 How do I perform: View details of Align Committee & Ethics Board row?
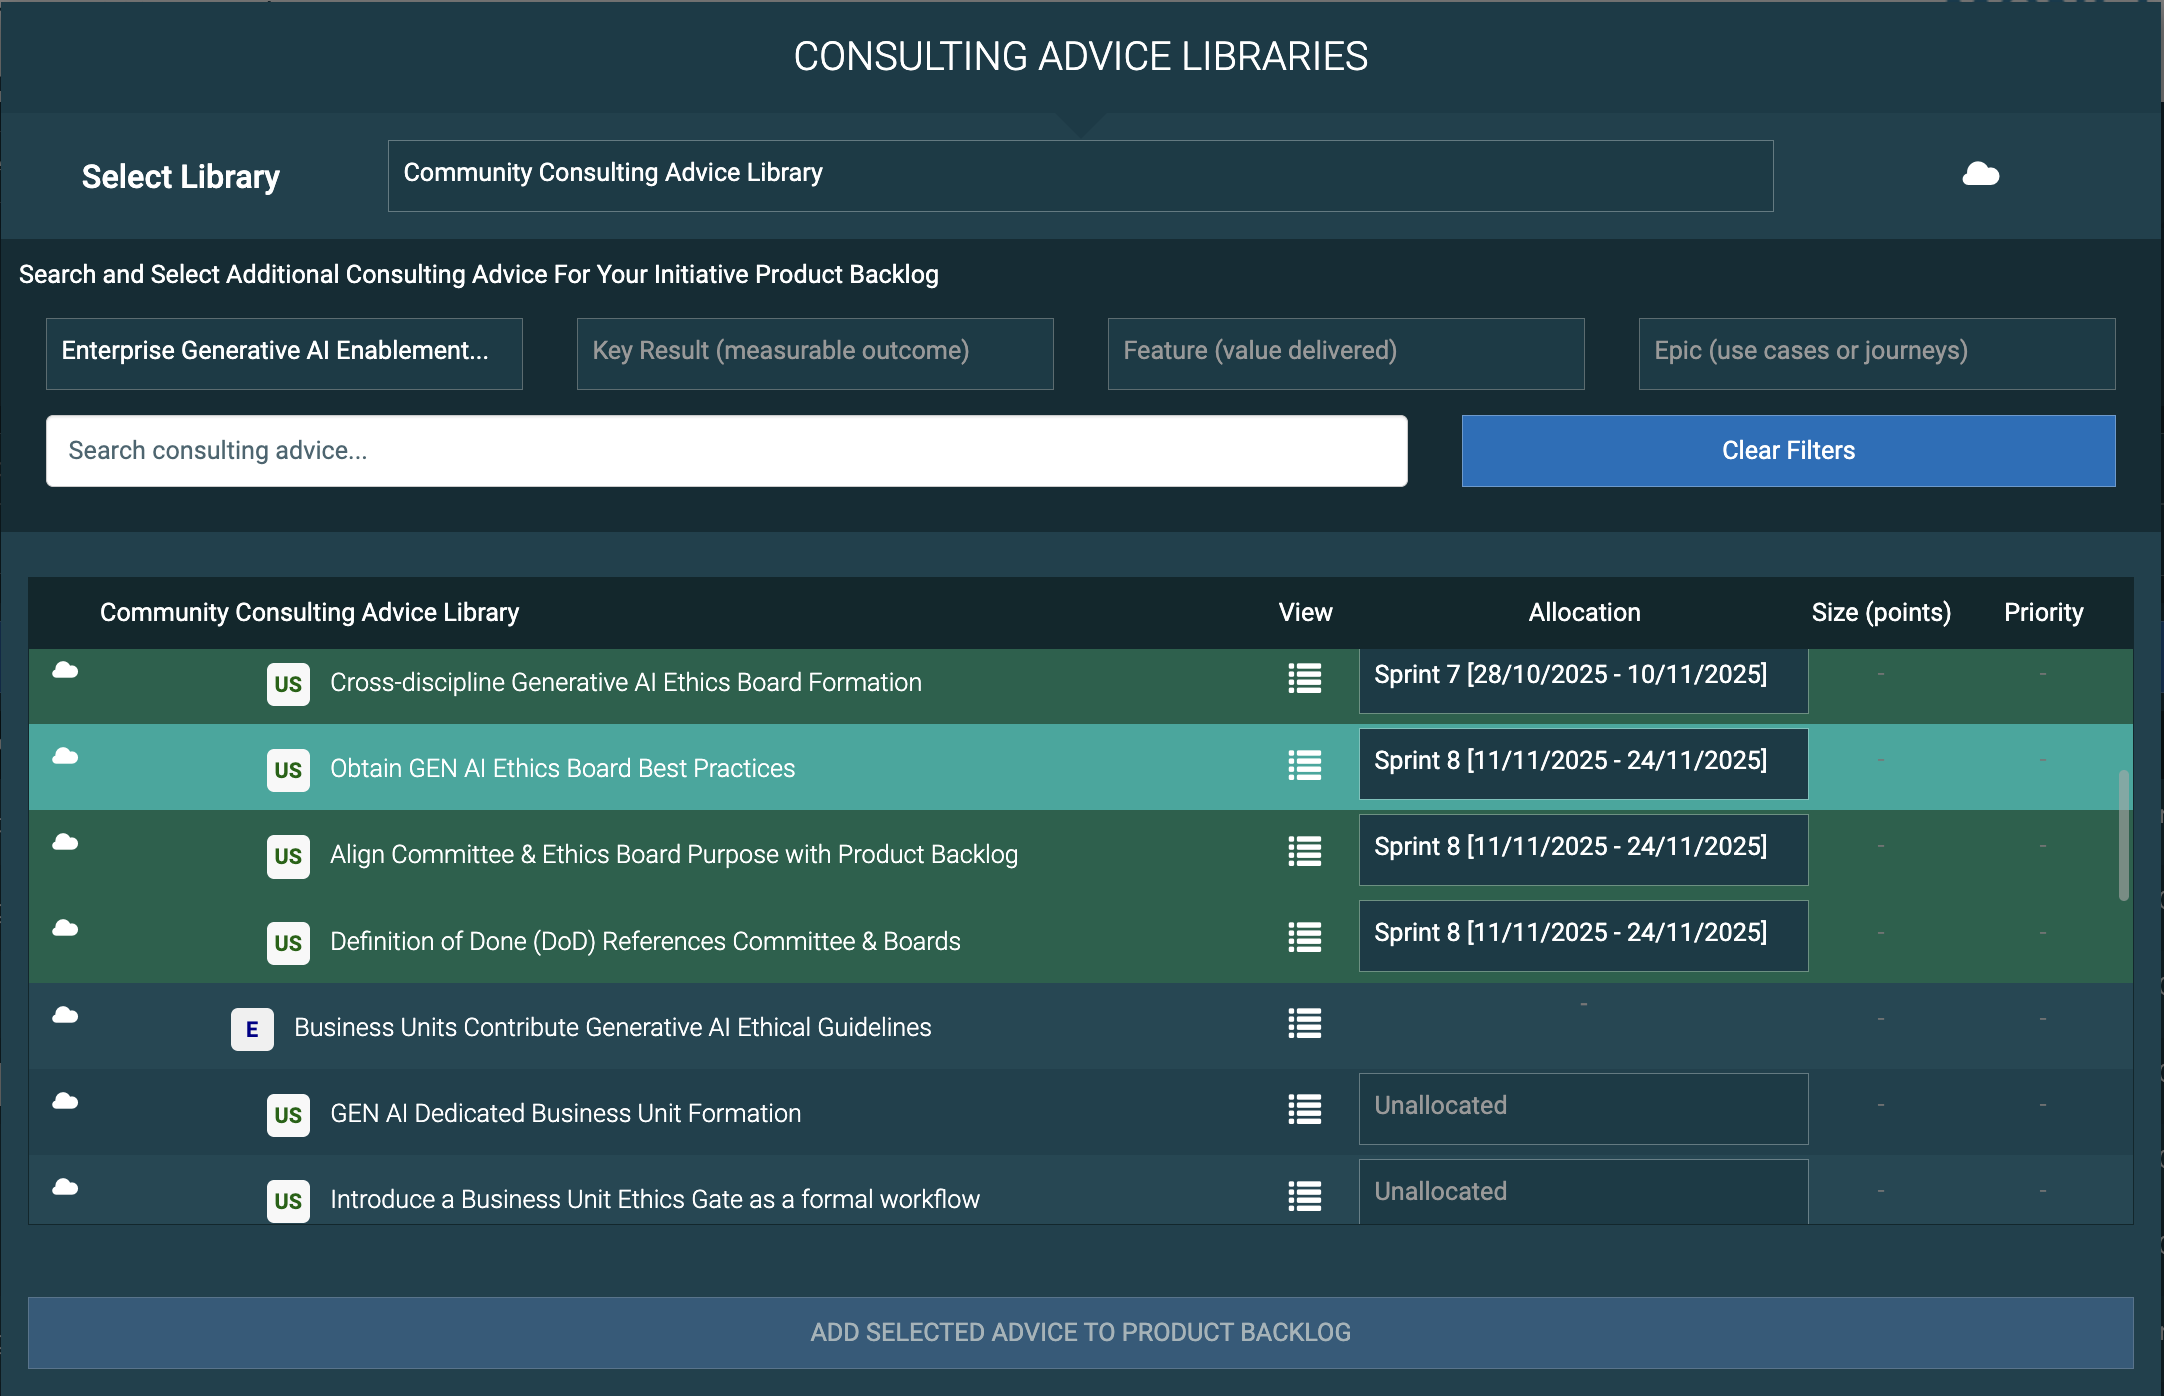coord(1304,852)
